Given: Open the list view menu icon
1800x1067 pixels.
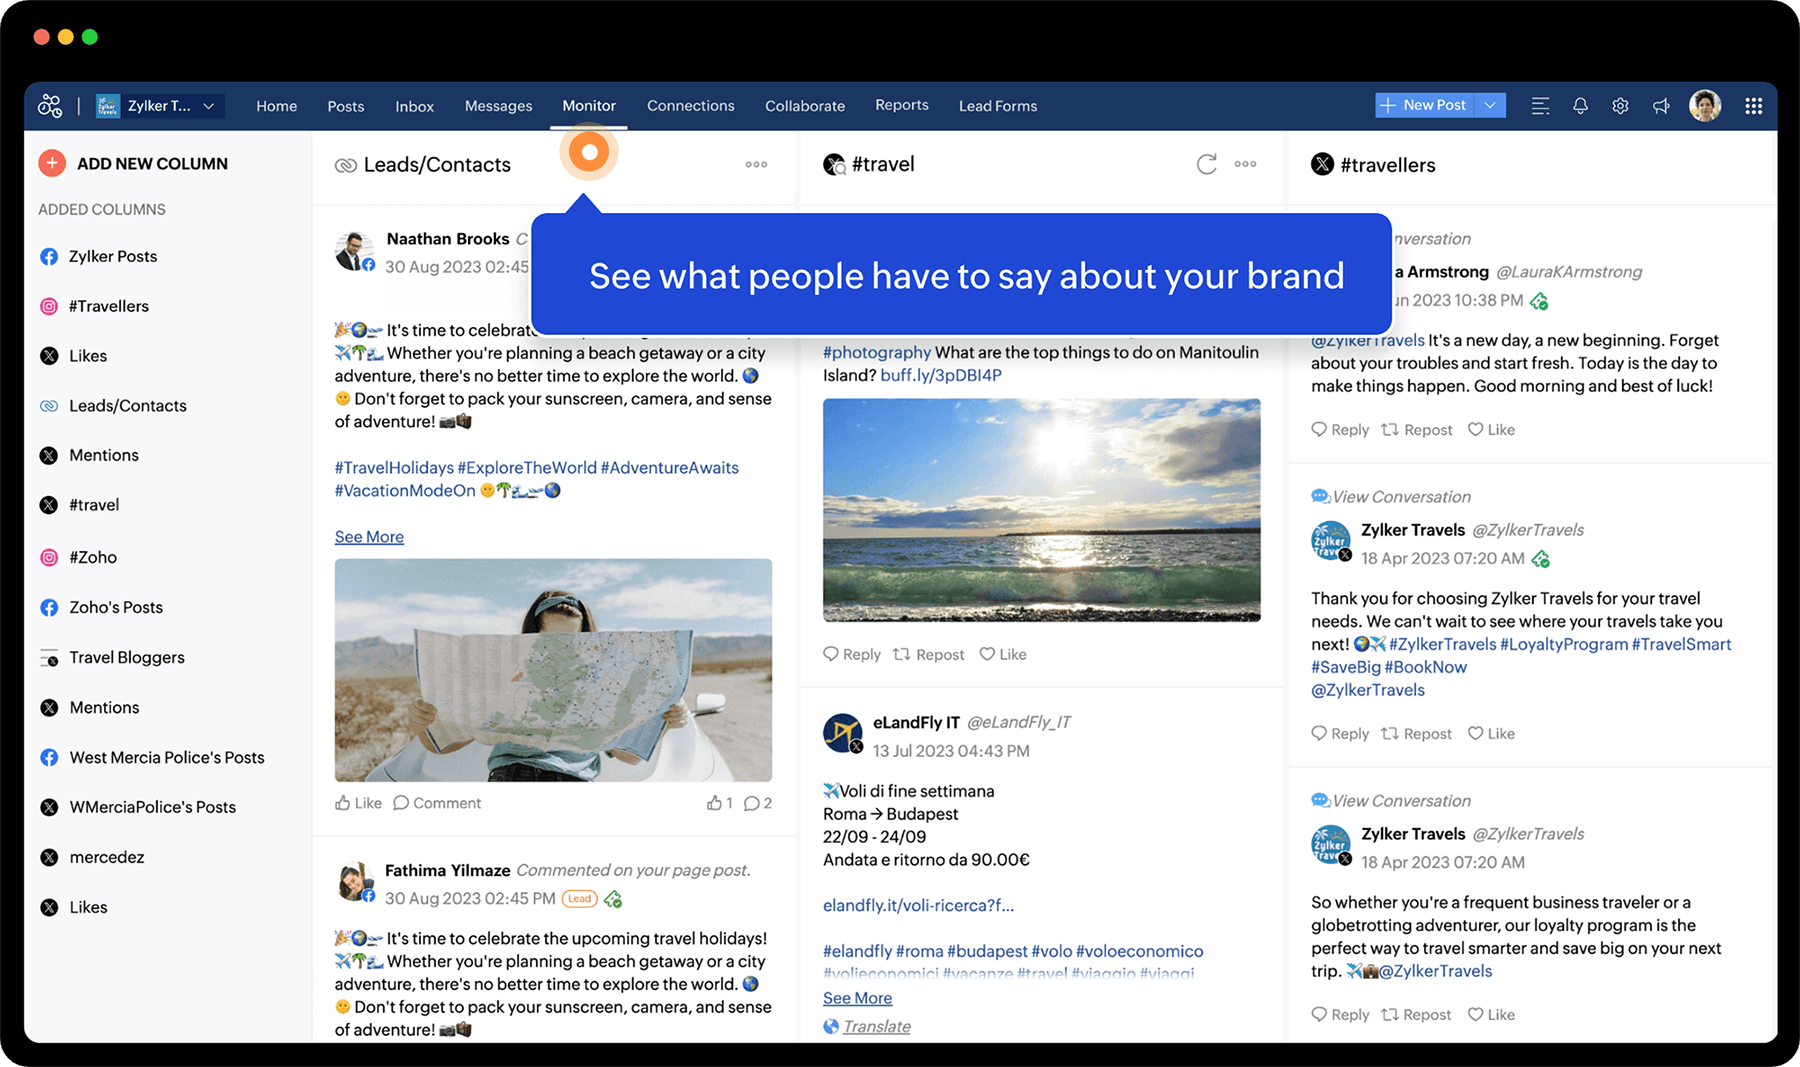Looking at the screenshot, I should tap(1540, 106).
